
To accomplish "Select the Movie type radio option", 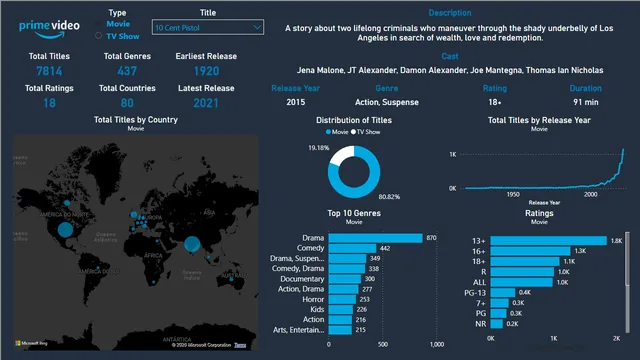I will 114,24.
